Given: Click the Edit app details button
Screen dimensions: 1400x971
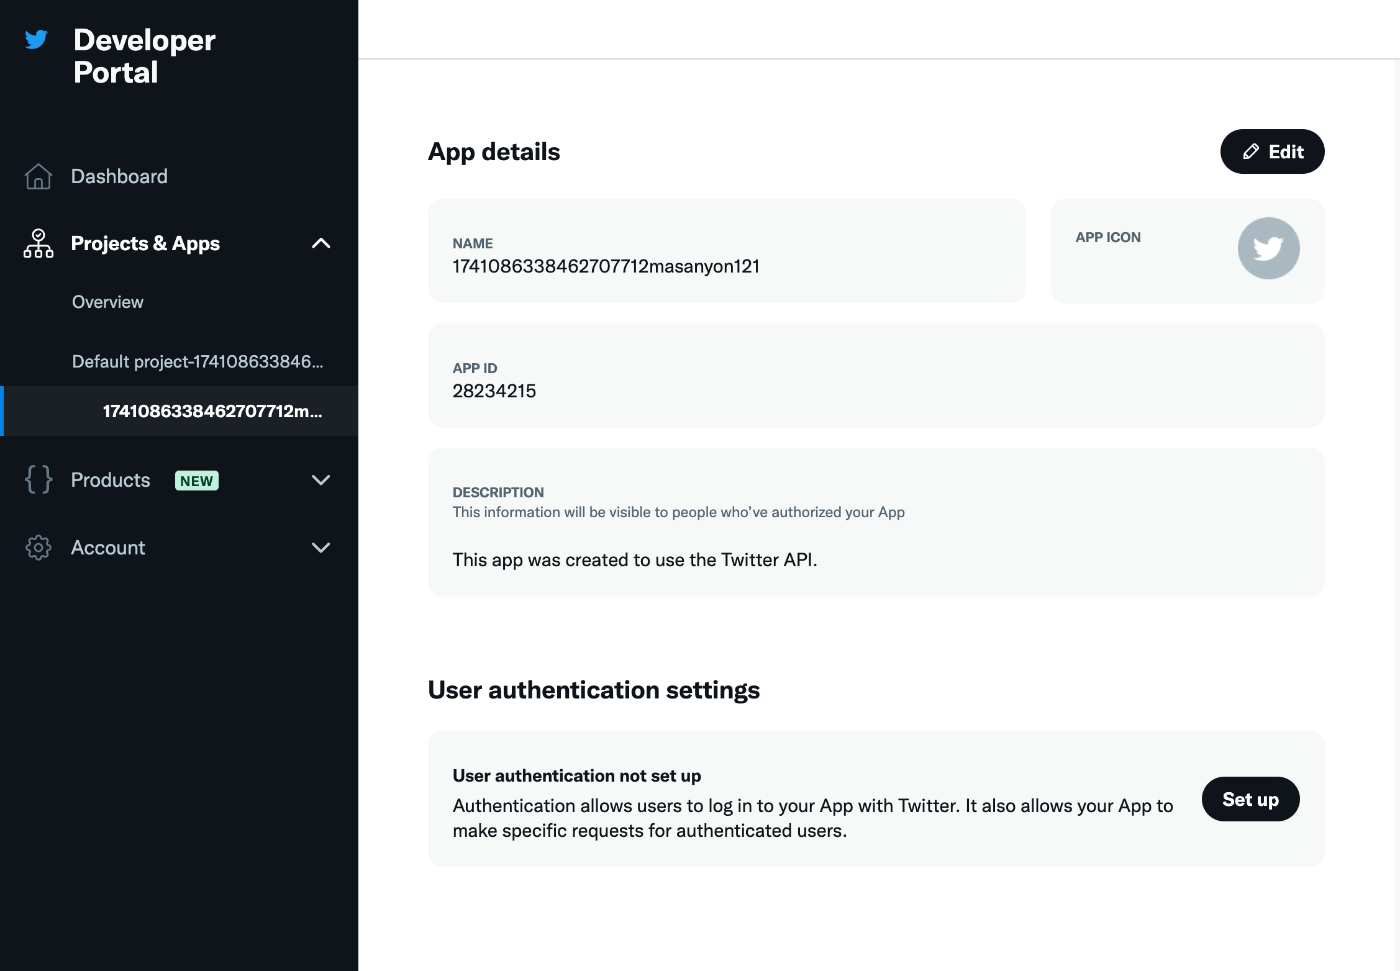Looking at the screenshot, I should [x=1272, y=152].
